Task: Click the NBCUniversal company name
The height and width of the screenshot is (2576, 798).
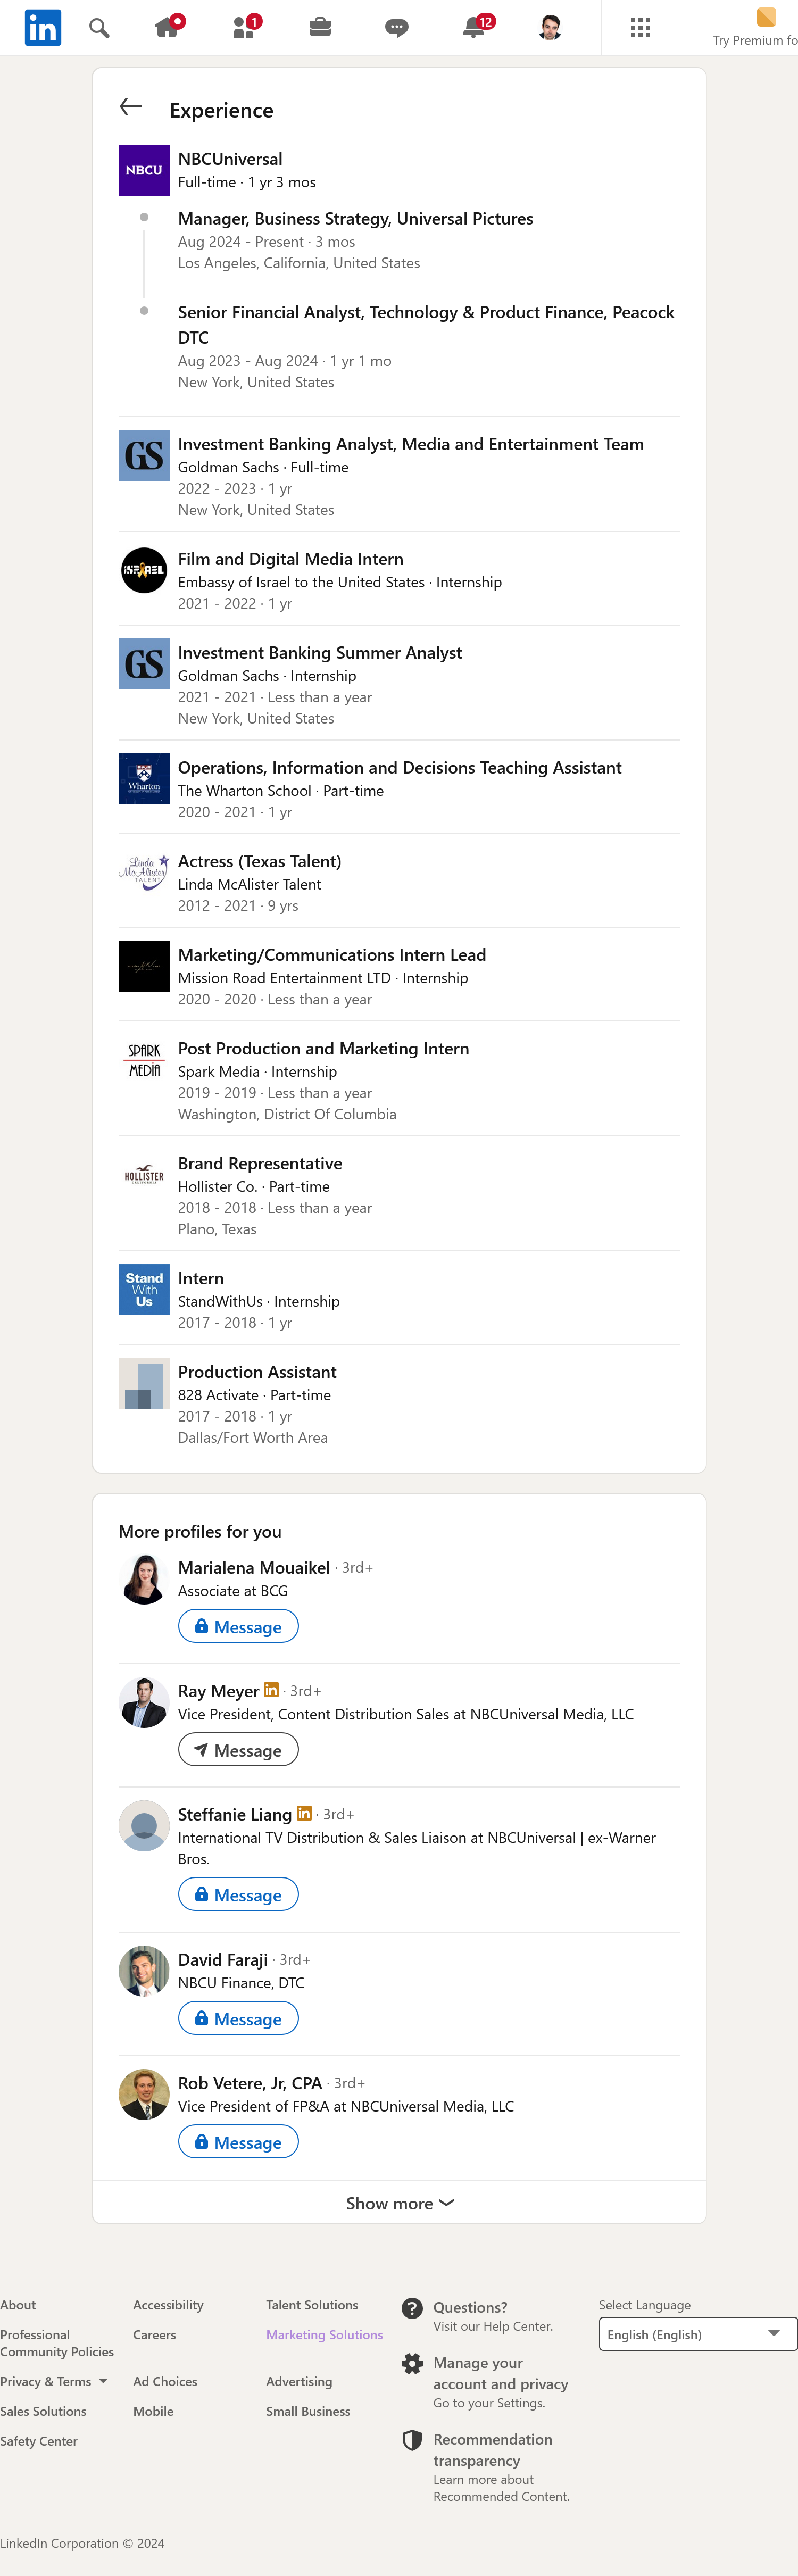Action: (230, 159)
